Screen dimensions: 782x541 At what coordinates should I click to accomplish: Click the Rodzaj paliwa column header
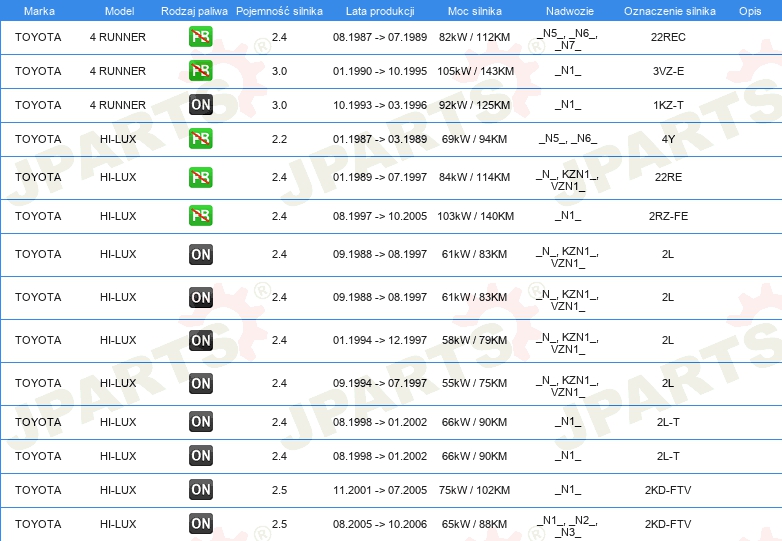(194, 11)
